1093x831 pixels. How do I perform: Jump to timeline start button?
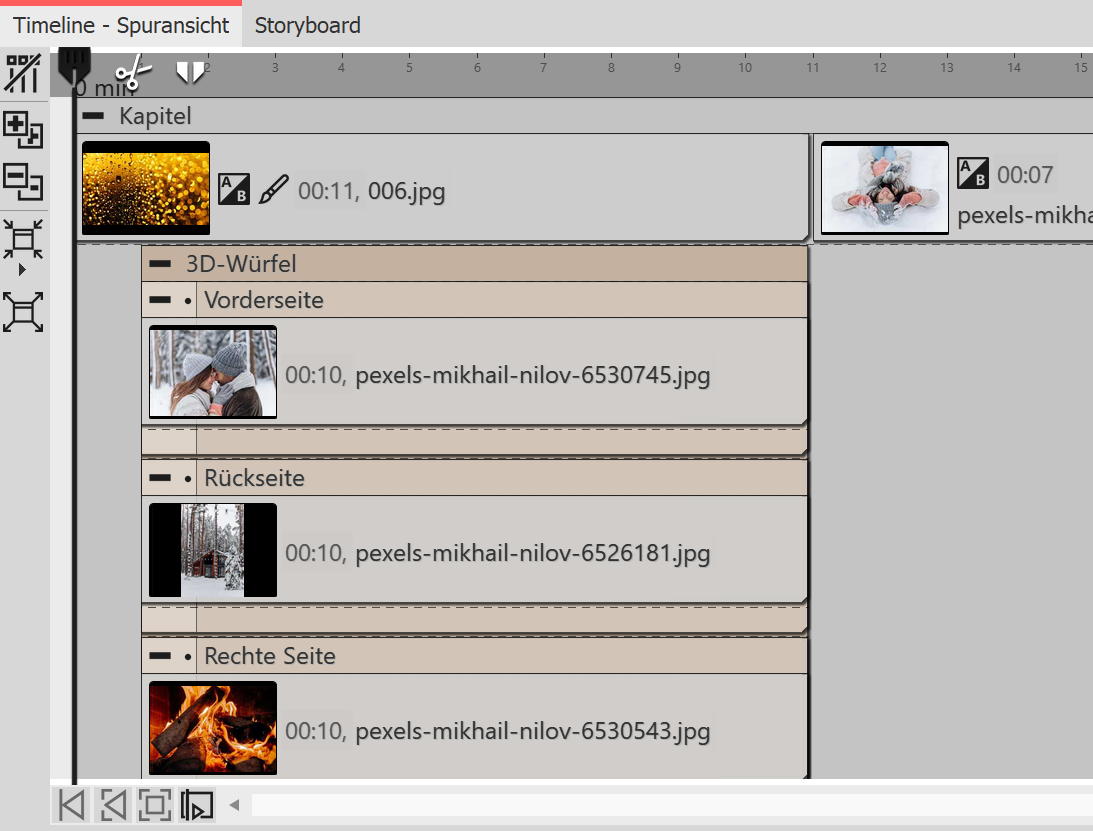71,805
